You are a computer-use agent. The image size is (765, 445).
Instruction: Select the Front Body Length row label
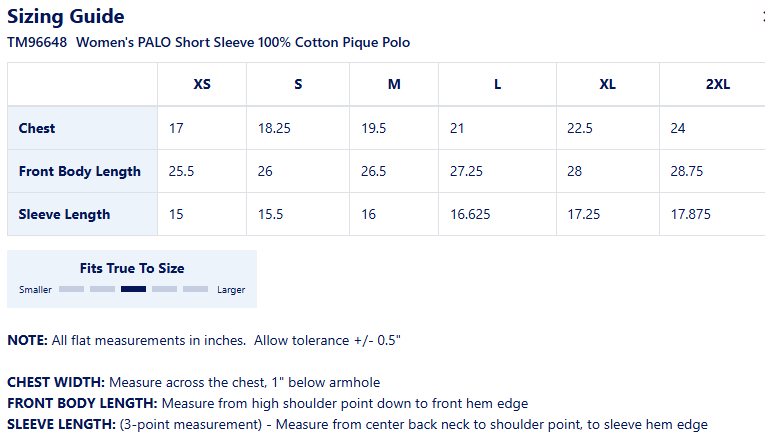click(x=80, y=171)
